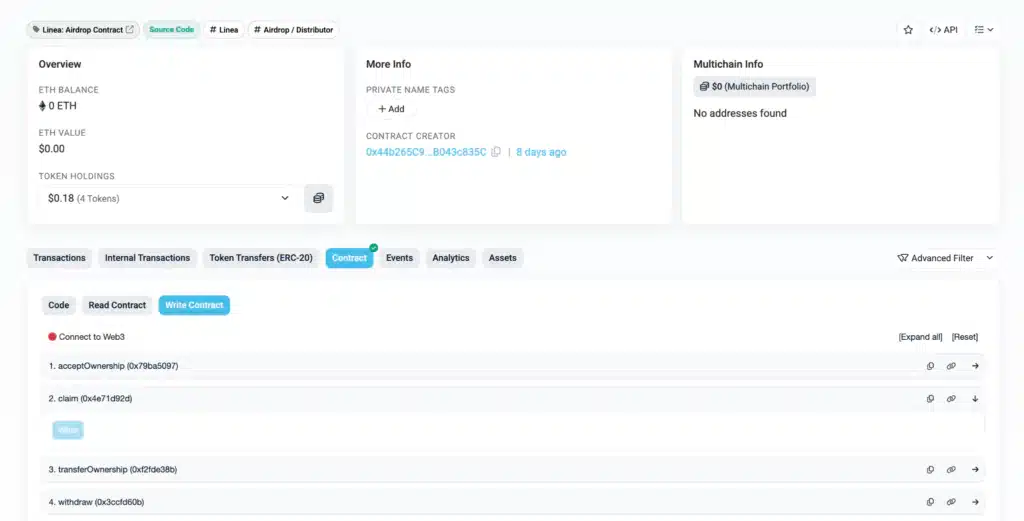Image resolution: width=1024 pixels, height=521 pixels.
Task: Click the Connect to Web3 link
Action: point(91,337)
